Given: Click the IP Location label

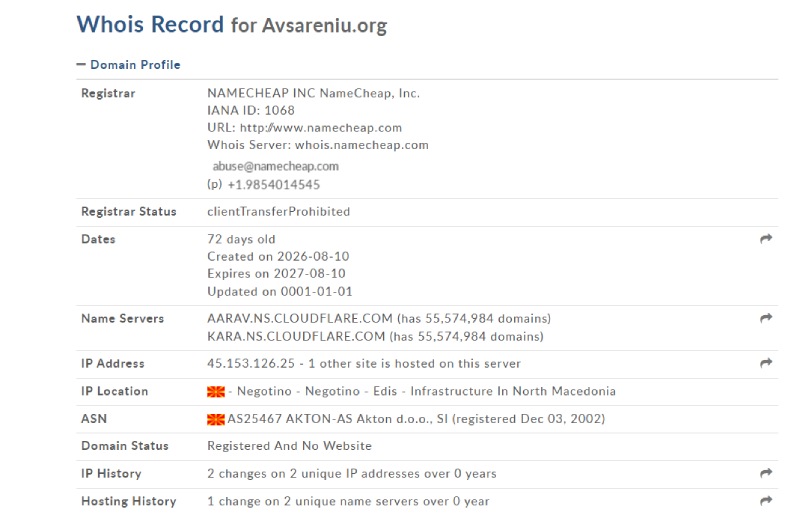Looking at the screenshot, I should pyautogui.click(x=115, y=391).
